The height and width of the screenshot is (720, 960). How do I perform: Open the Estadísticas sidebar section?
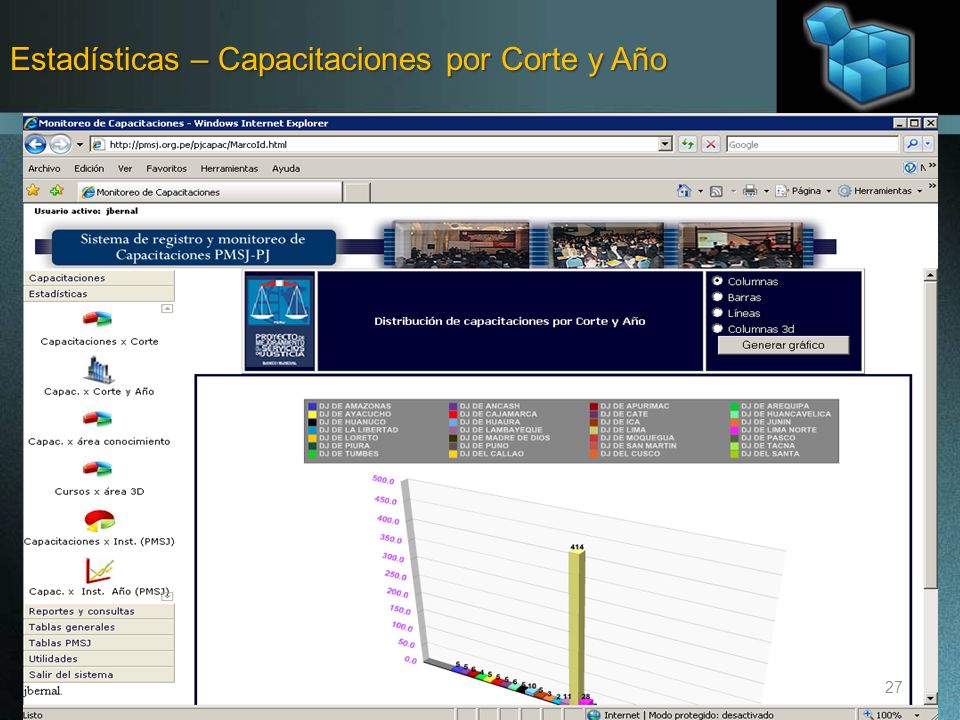coord(99,294)
